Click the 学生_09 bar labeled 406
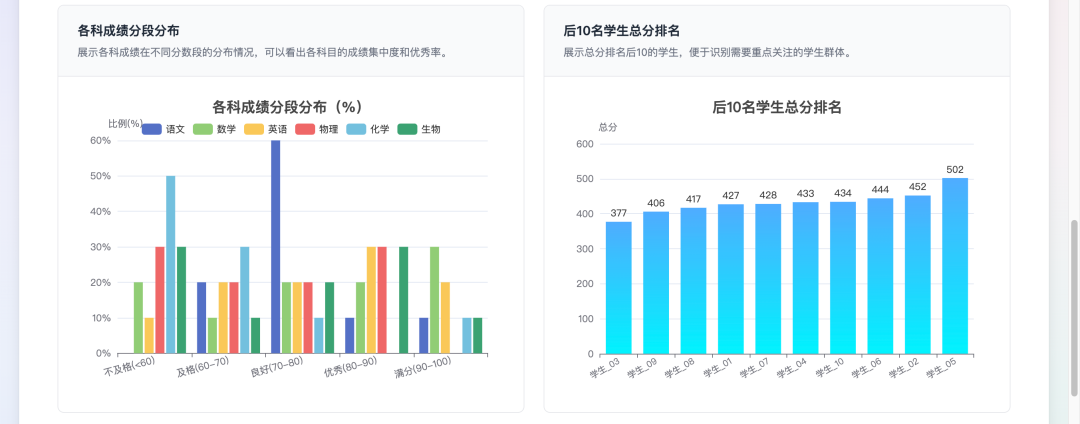This screenshot has height=424, width=1080. (656, 282)
